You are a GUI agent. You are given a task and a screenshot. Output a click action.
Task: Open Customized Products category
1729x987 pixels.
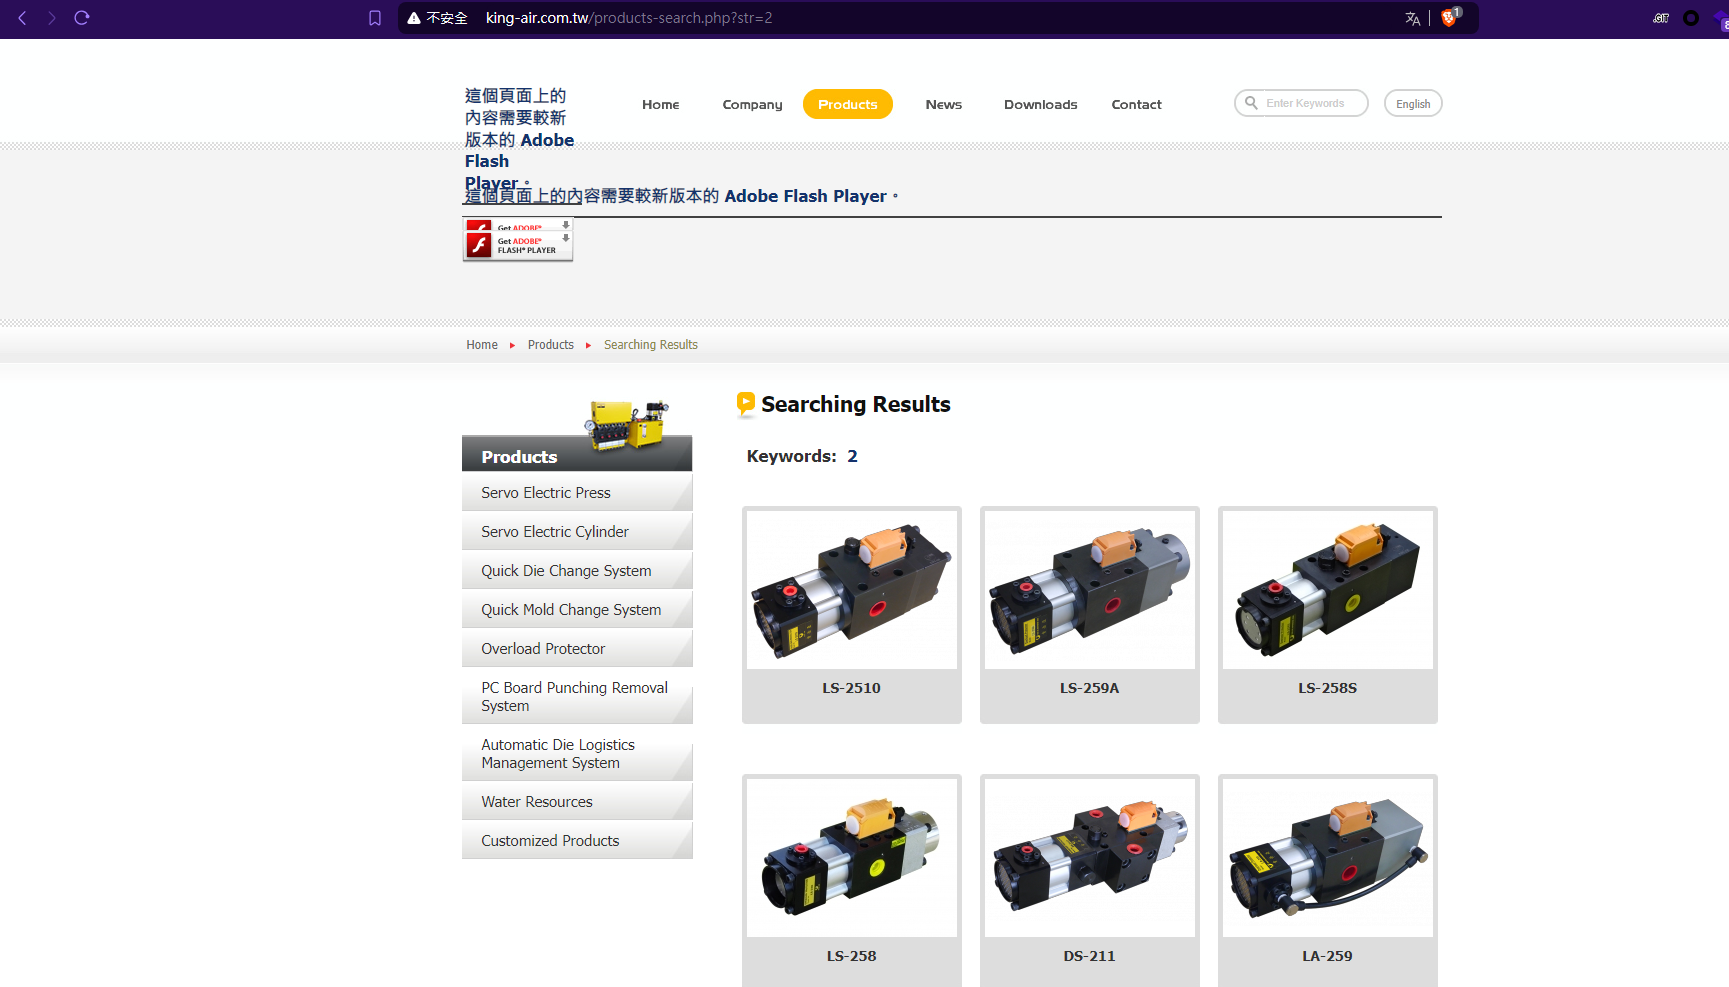click(x=577, y=841)
